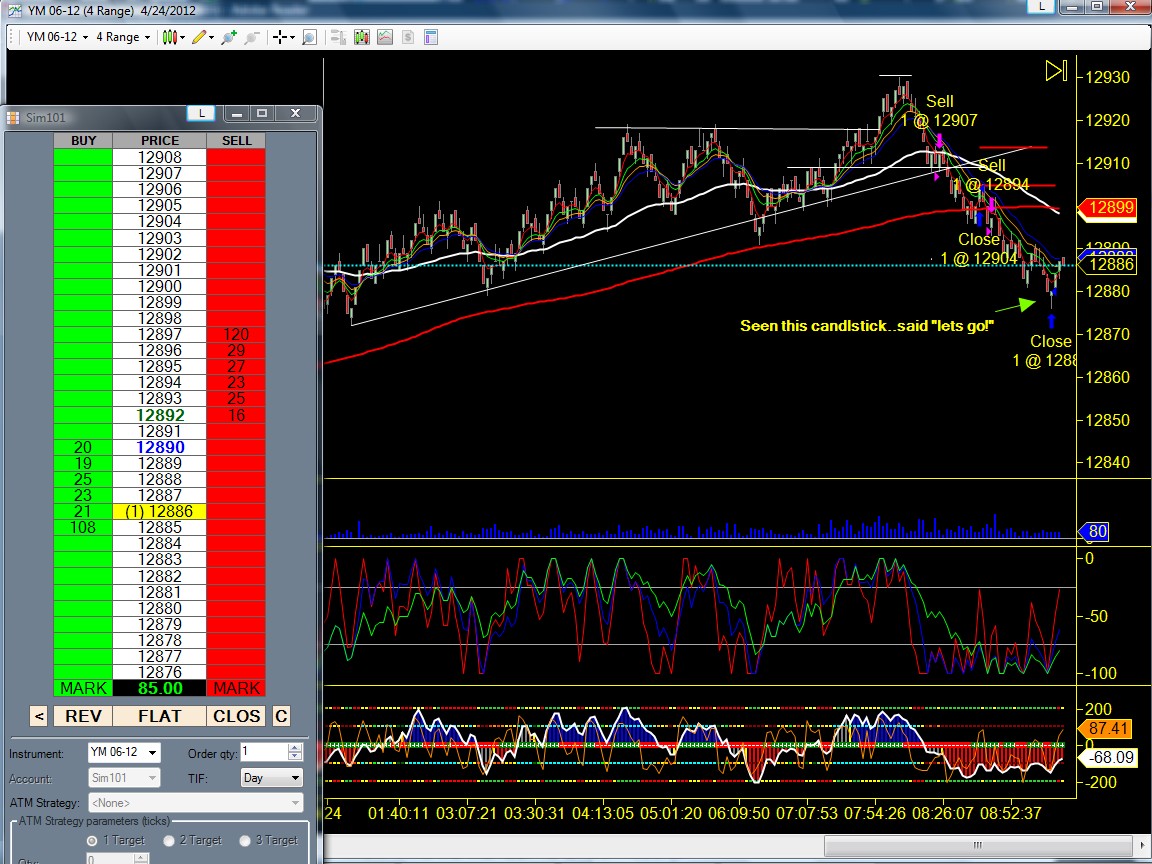1152x864 pixels.
Task: Select the 1 Target radio button
Action: click(x=92, y=840)
